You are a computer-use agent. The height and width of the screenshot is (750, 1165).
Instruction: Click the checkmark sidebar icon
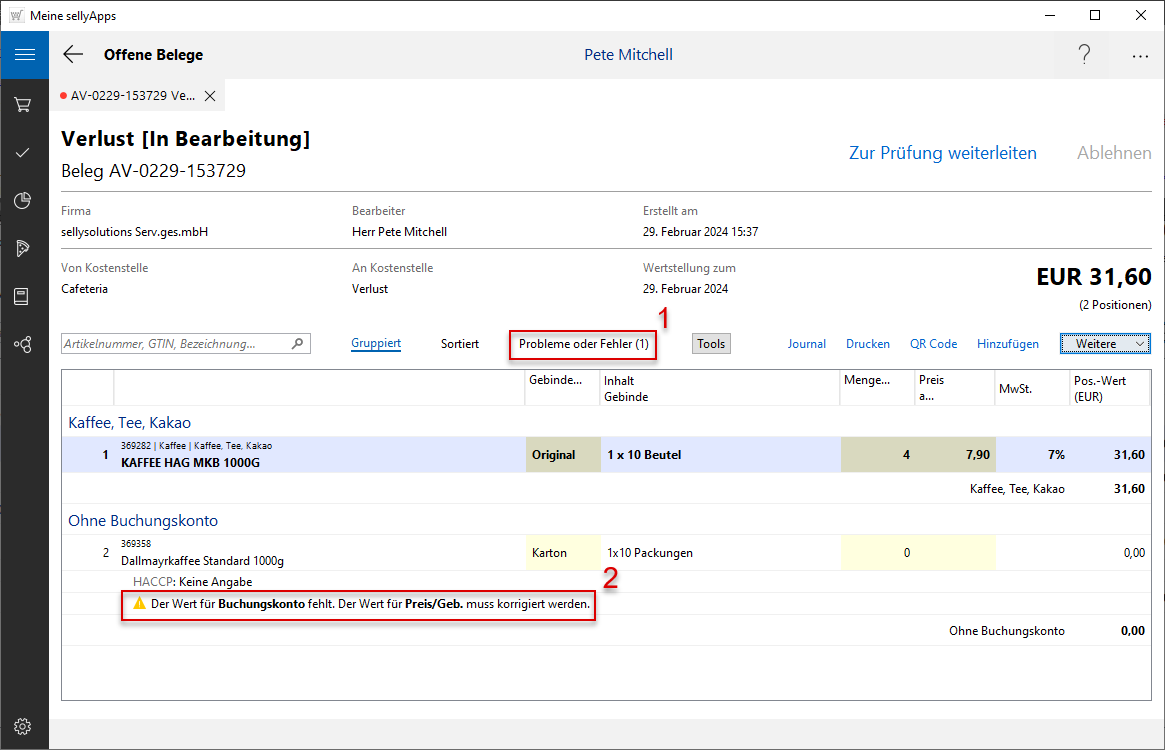pyautogui.click(x=23, y=152)
